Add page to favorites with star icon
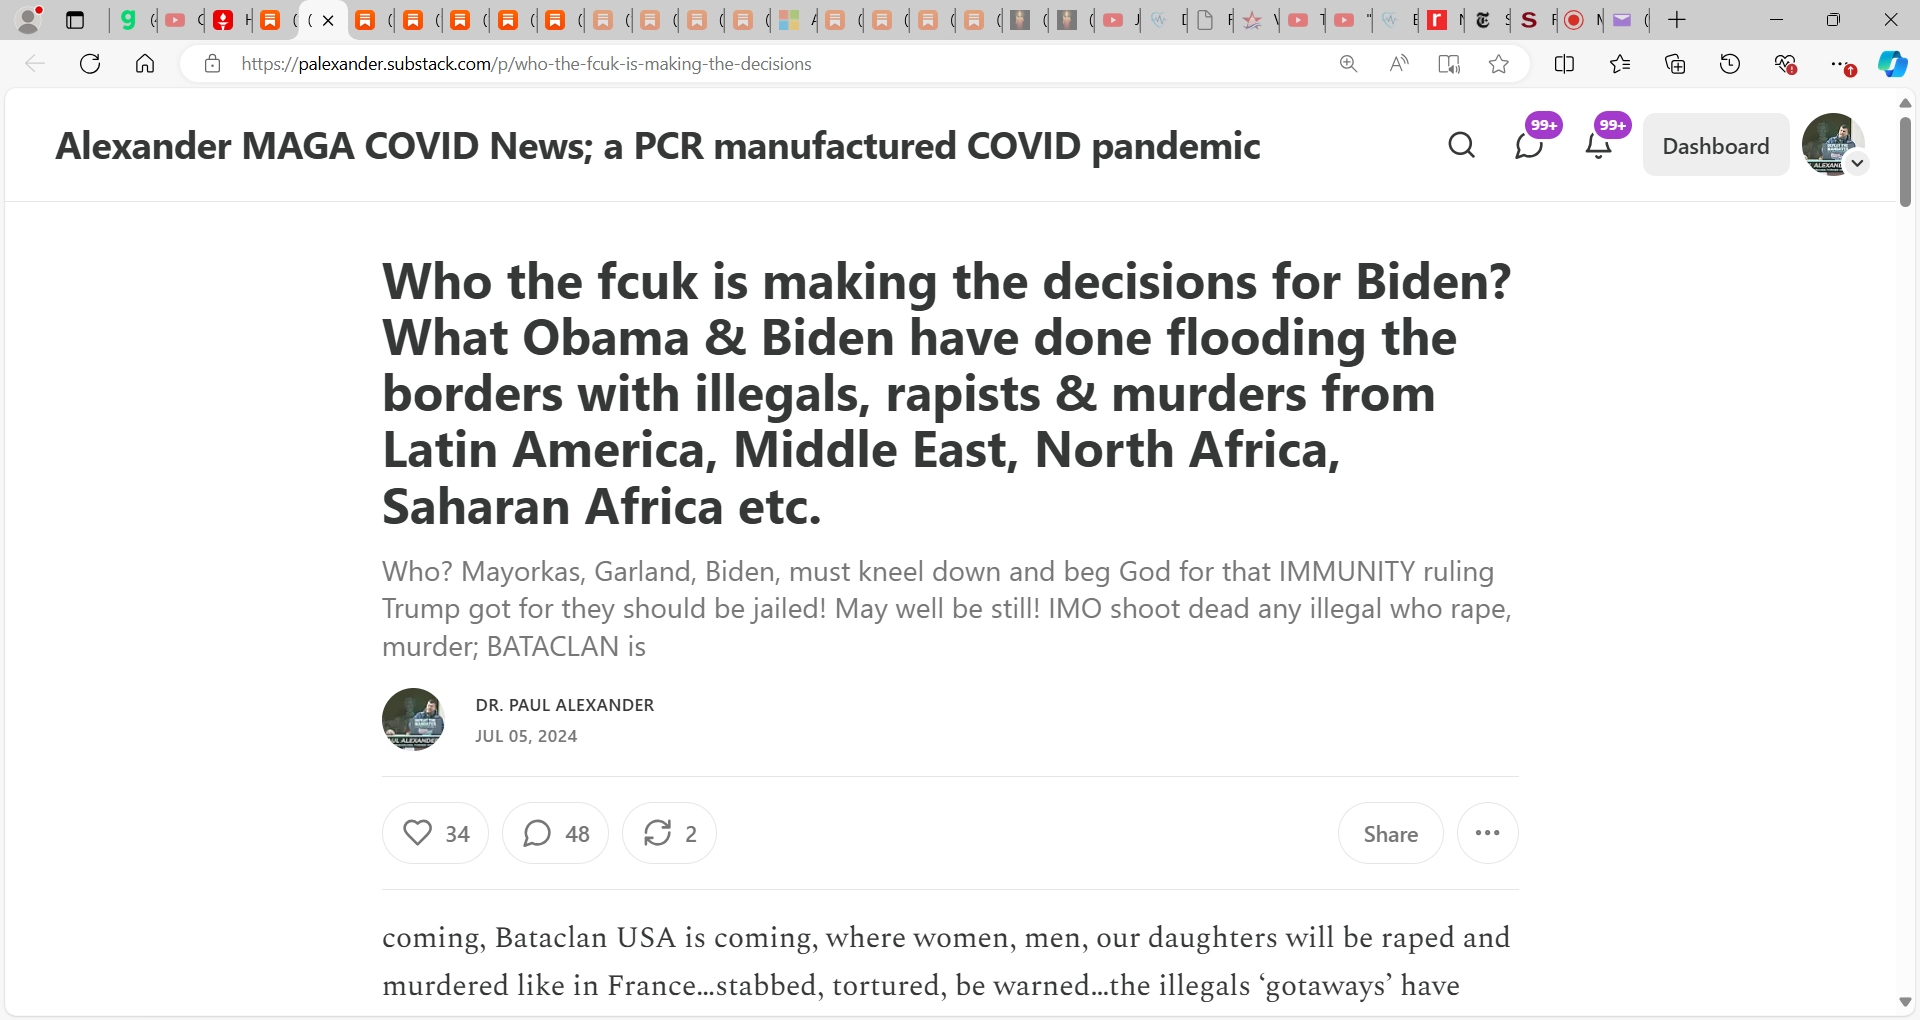 point(1498,64)
